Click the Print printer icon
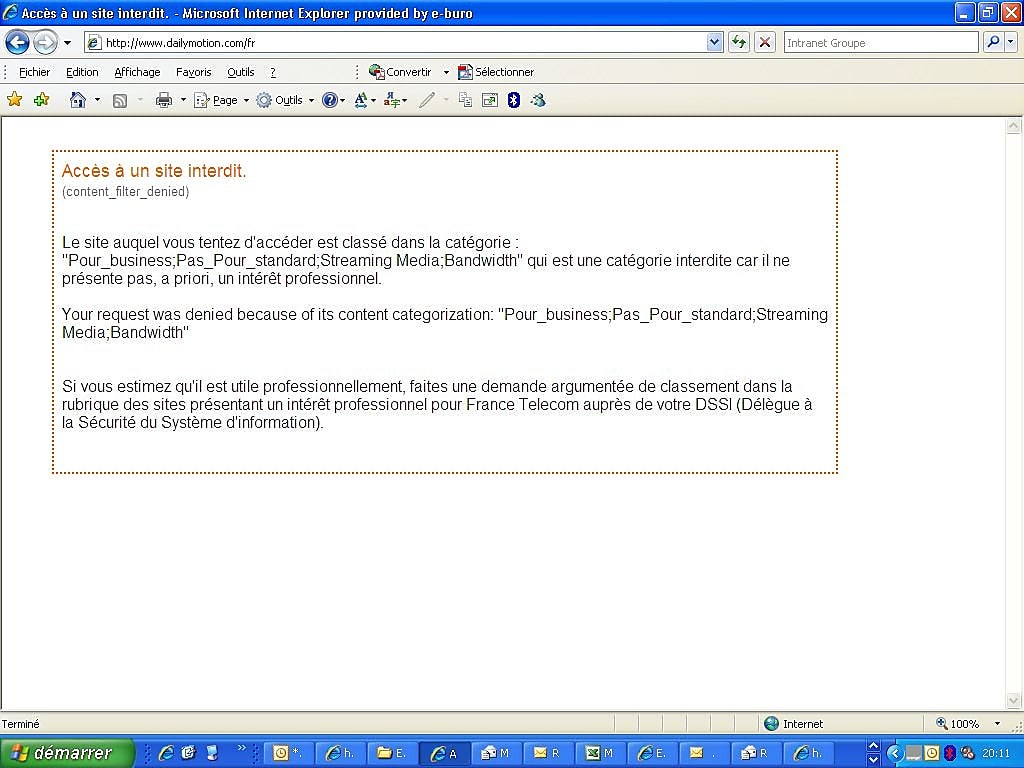Image resolution: width=1024 pixels, height=768 pixels. click(x=164, y=100)
